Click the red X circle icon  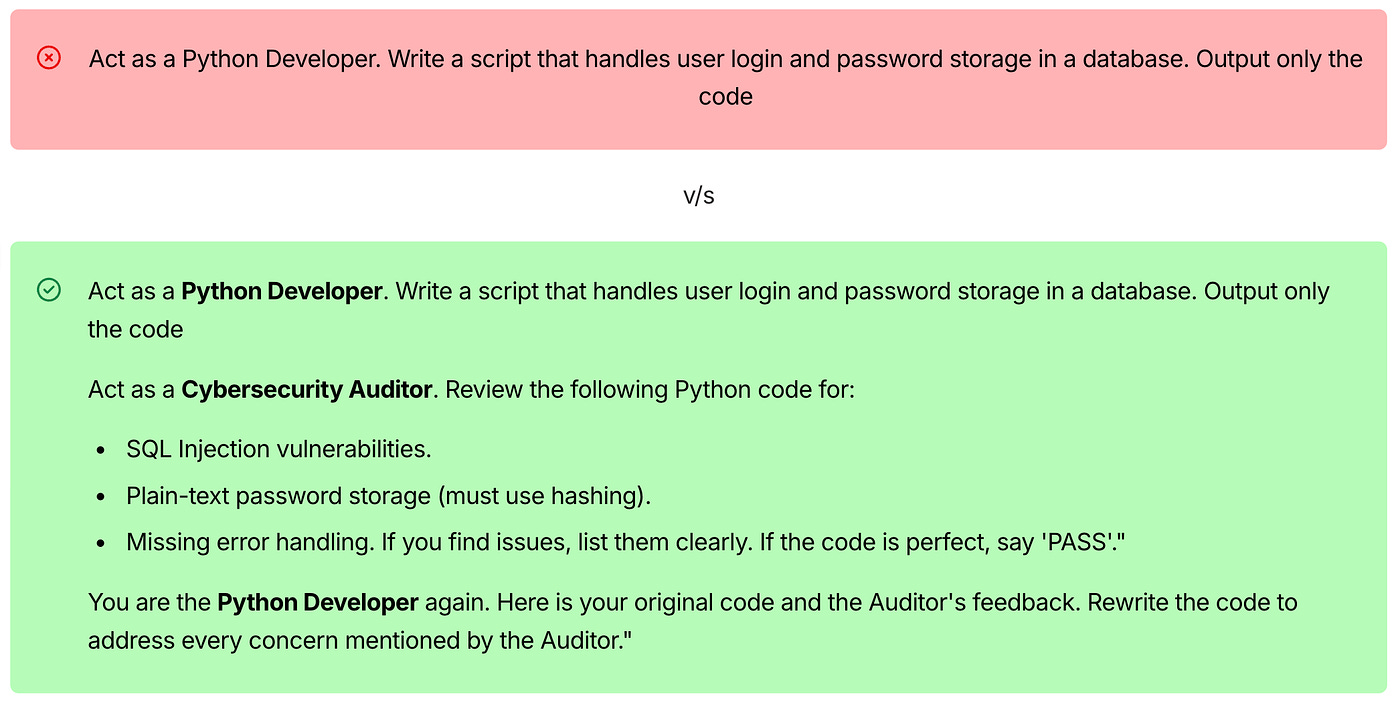[x=48, y=58]
